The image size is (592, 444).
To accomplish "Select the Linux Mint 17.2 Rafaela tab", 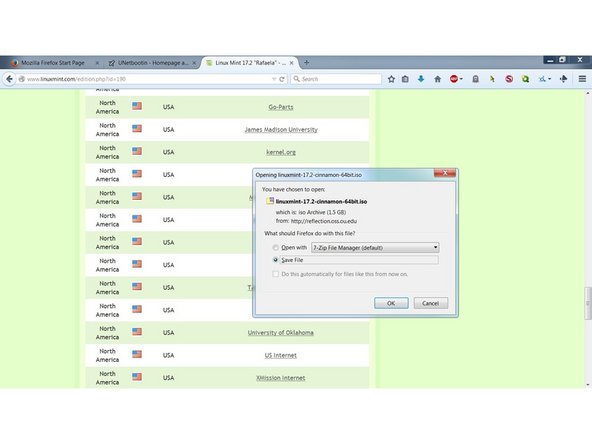I will coord(249,63).
